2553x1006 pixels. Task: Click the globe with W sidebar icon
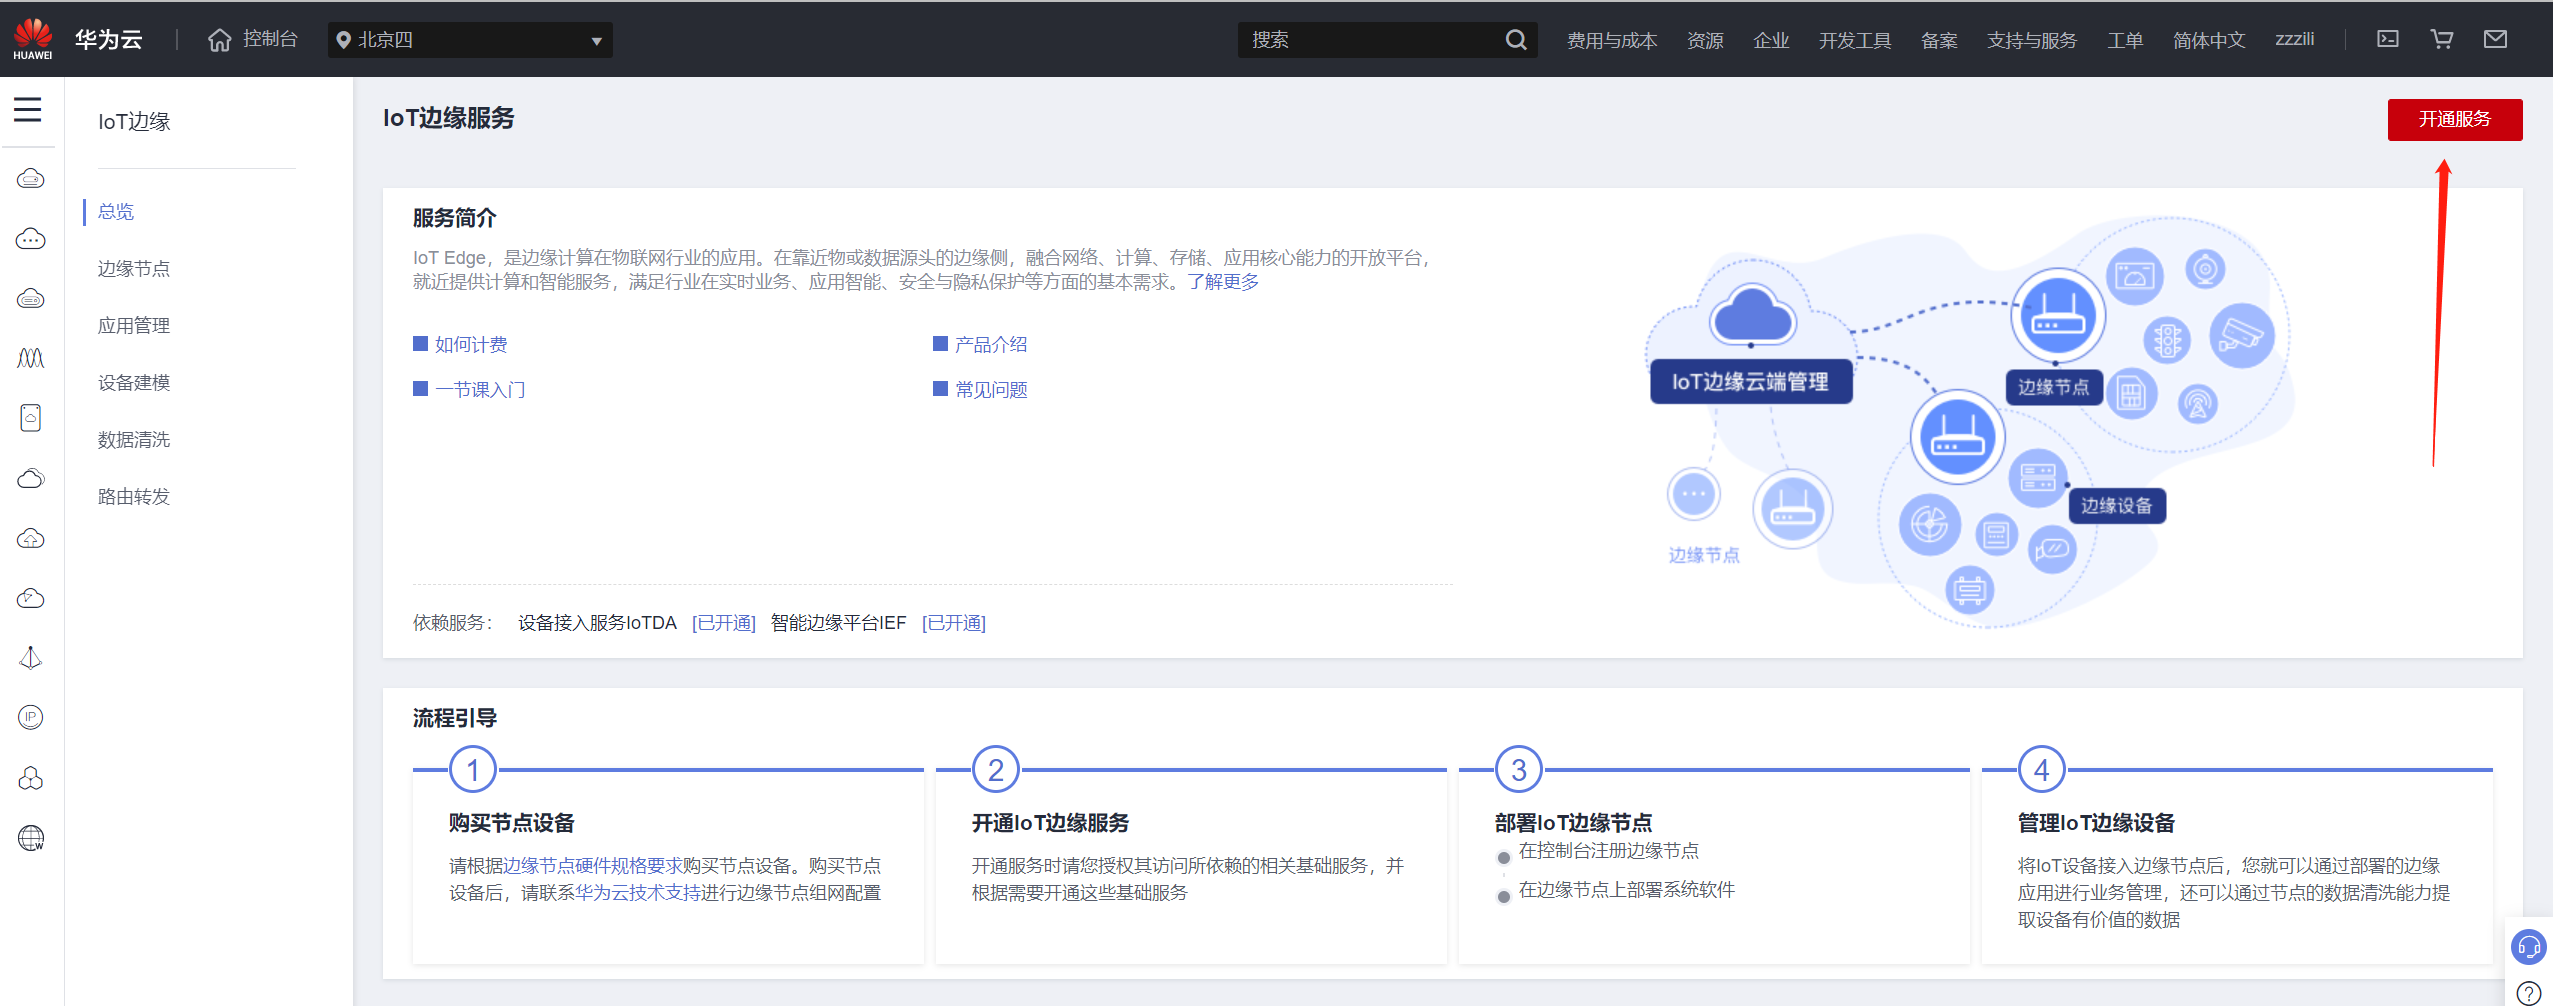[31, 838]
